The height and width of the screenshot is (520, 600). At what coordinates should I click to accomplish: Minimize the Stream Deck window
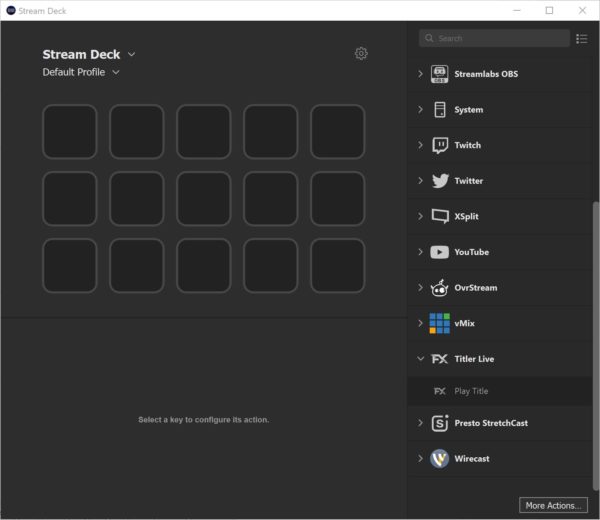pos(517,10)
